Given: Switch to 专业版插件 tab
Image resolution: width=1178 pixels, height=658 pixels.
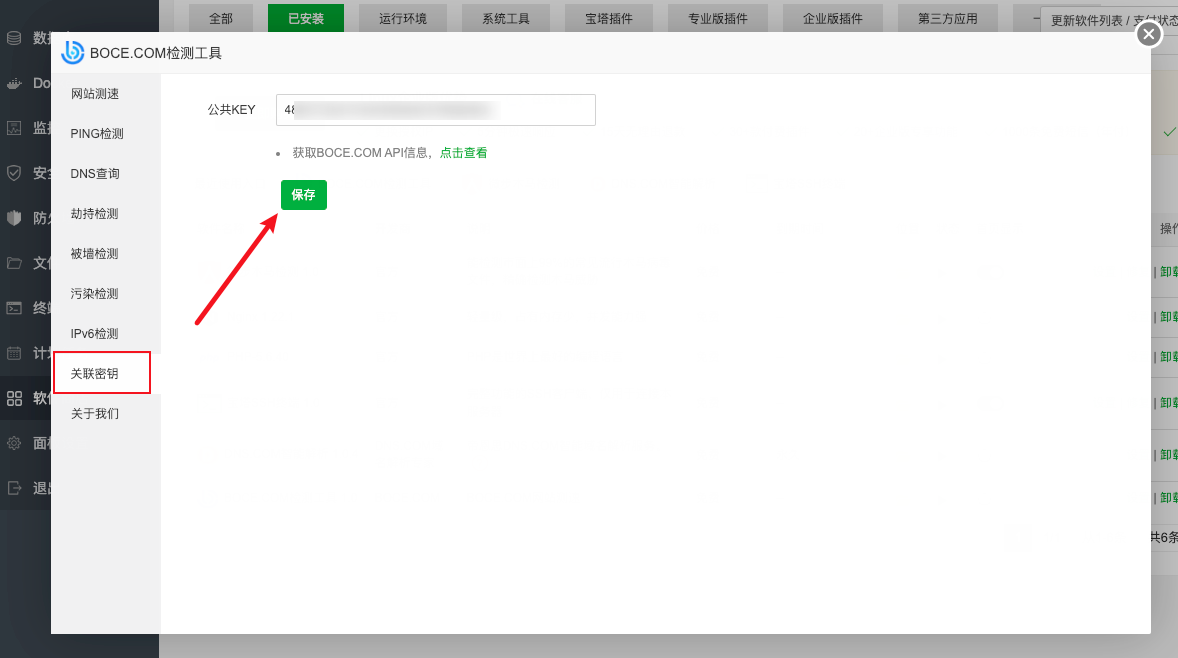Looking at the screenshot, I should click(717, 18).
